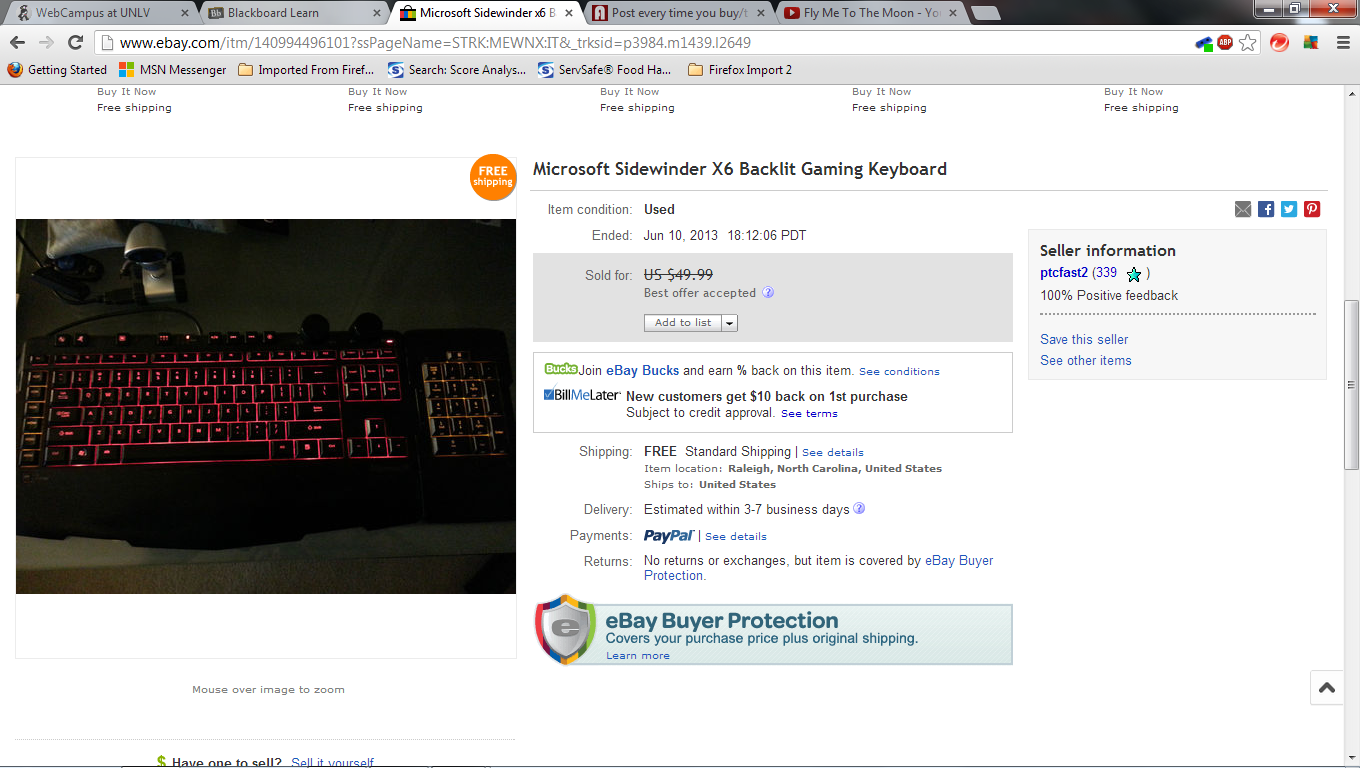Image resolution: width=1360 pixels, height=768 pixels.
Task: Close the WebCampus at UNLV tab
Action: tap(186, 13)
